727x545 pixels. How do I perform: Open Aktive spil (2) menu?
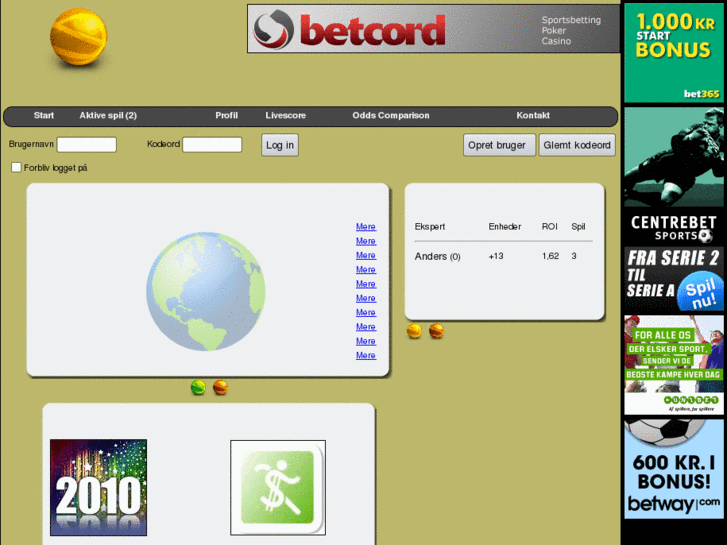(108, 115)
